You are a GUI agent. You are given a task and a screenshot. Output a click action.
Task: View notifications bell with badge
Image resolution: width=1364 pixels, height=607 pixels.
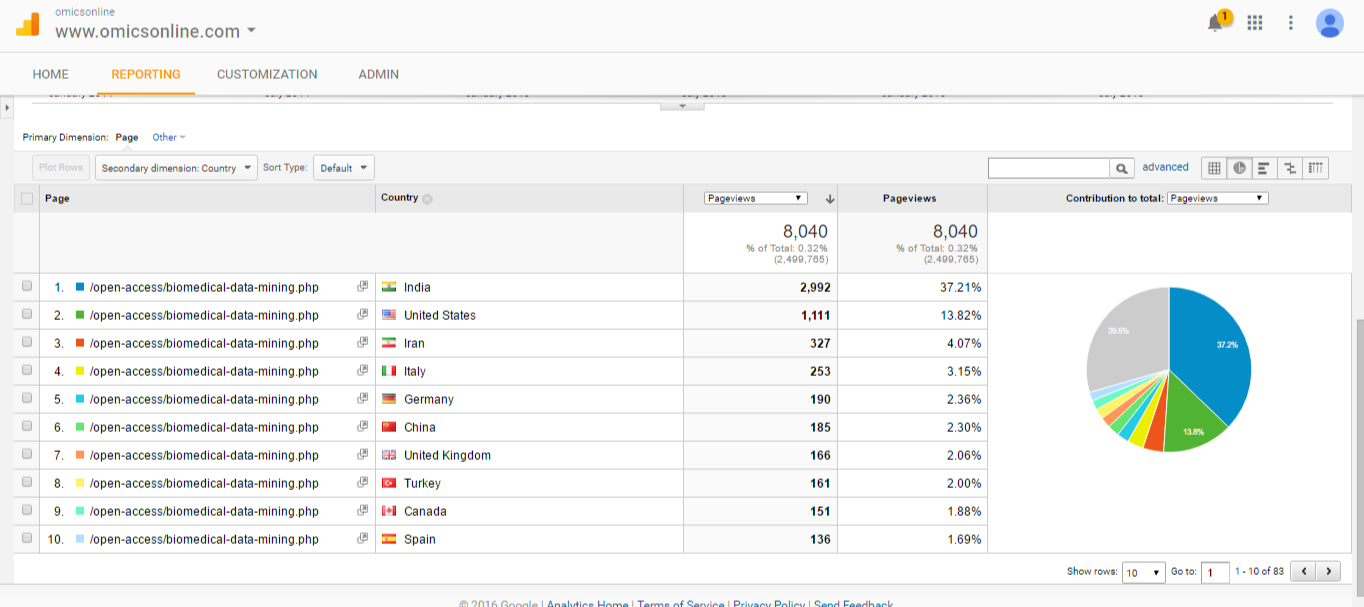(x=1217, y=22)
